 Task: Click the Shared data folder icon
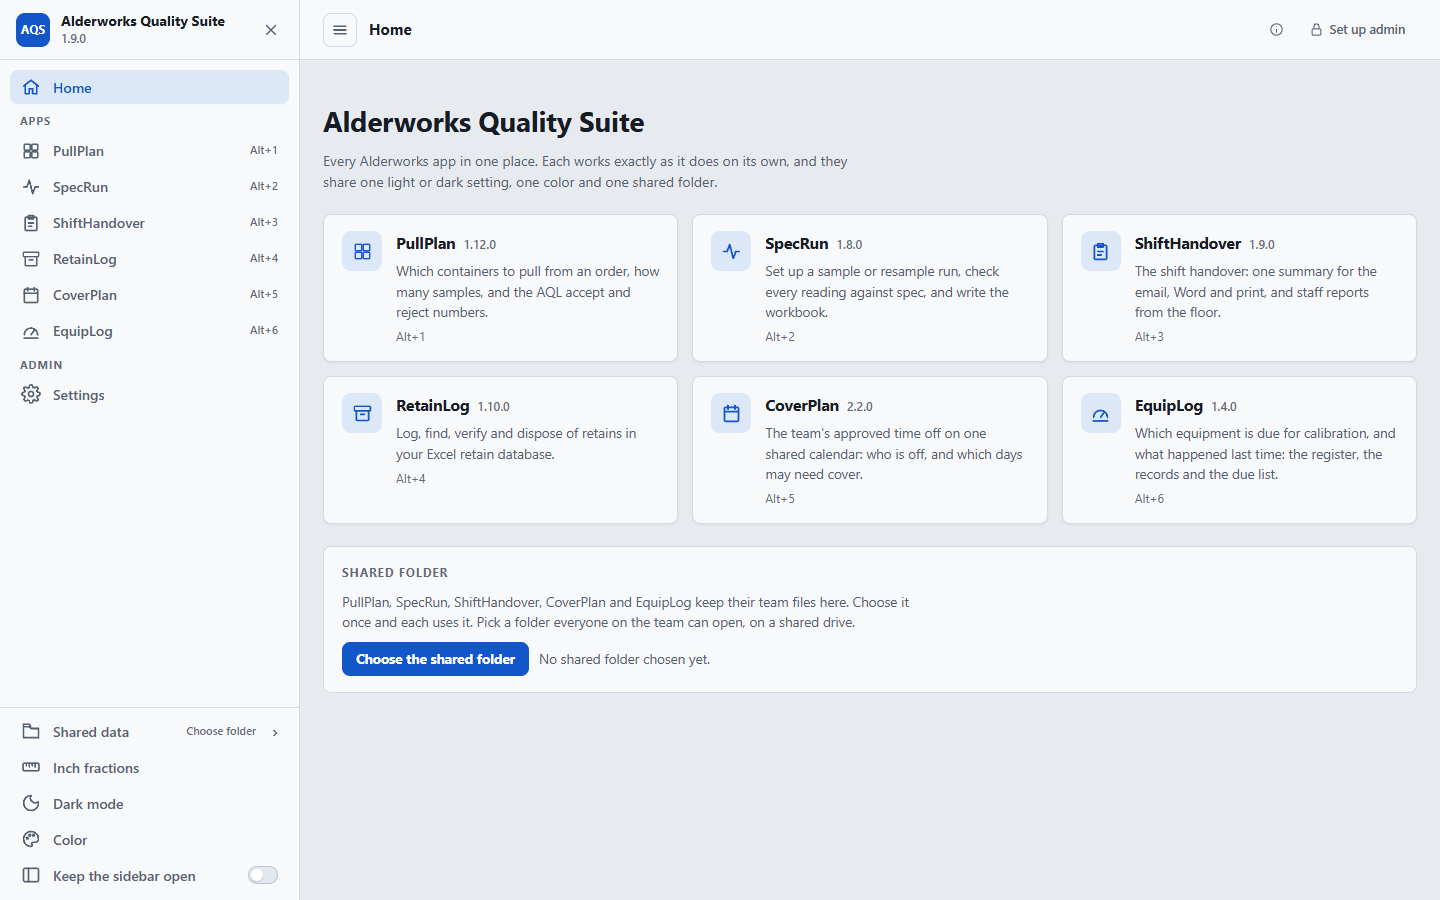pyautogui.click(x=31, y=732)
